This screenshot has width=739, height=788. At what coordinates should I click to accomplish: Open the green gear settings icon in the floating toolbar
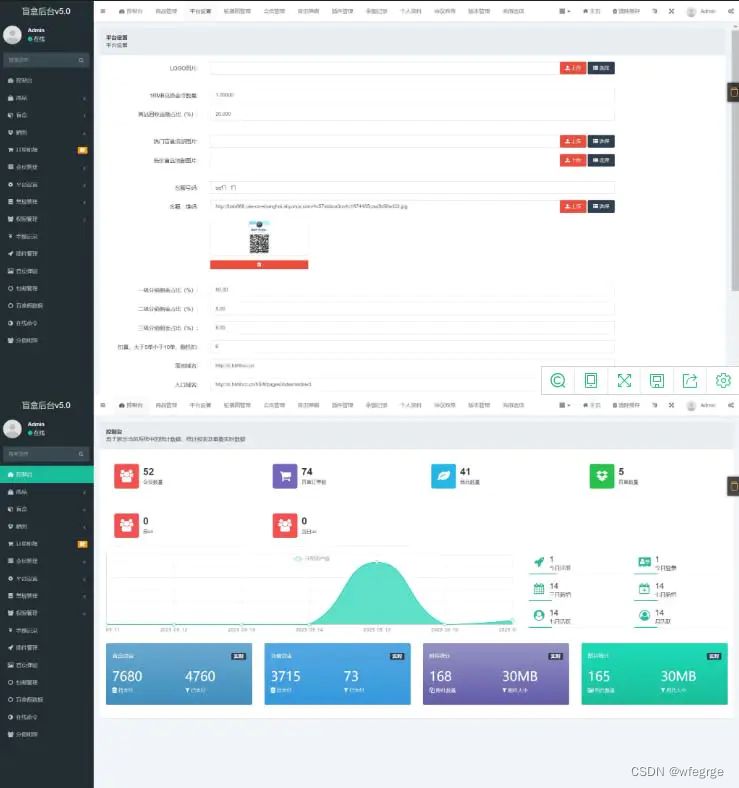click(723, 380)
